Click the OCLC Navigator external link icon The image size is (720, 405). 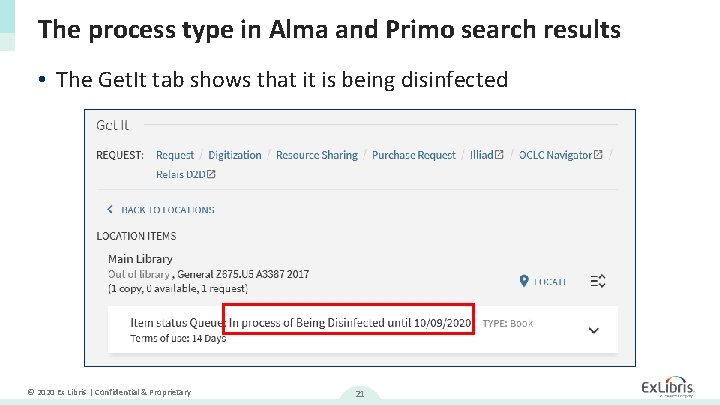(598, 155)
